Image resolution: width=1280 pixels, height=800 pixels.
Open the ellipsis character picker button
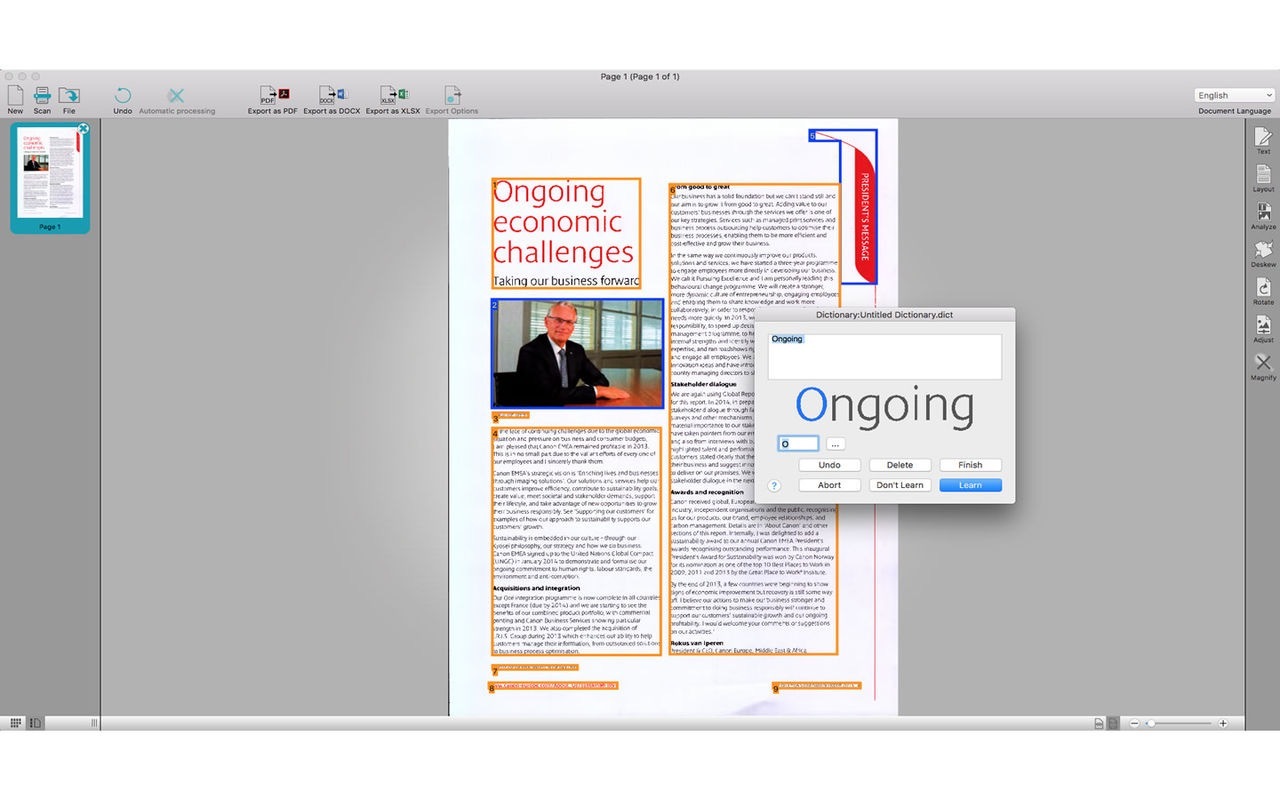pos(836,444)
